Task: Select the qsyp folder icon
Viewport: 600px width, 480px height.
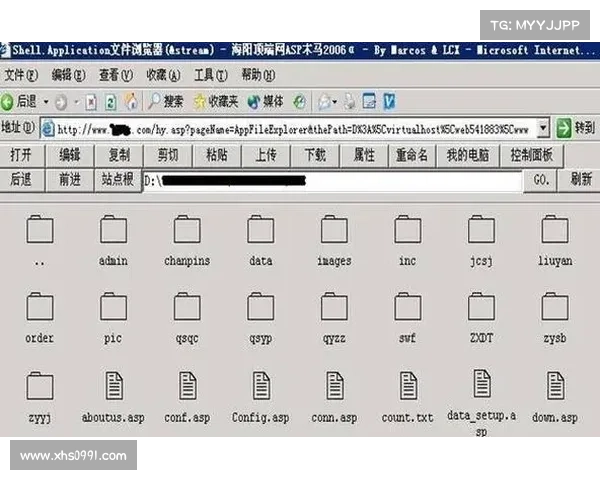Action: tap(261, 307)
